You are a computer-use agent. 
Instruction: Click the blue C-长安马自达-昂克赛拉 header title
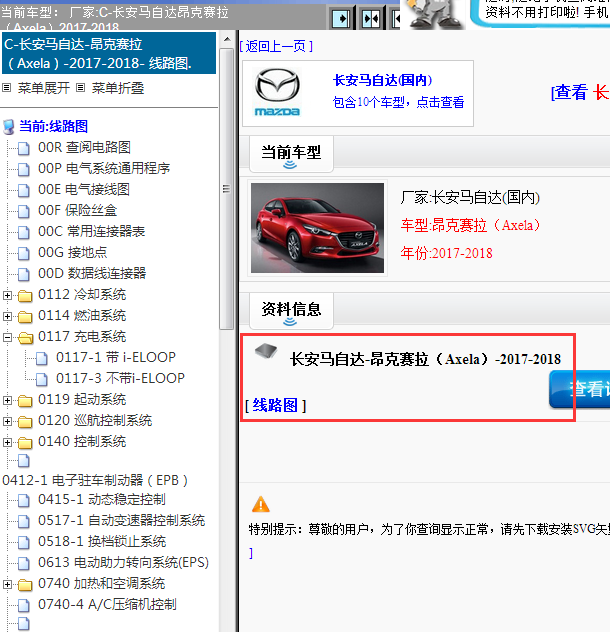[109, 53]
